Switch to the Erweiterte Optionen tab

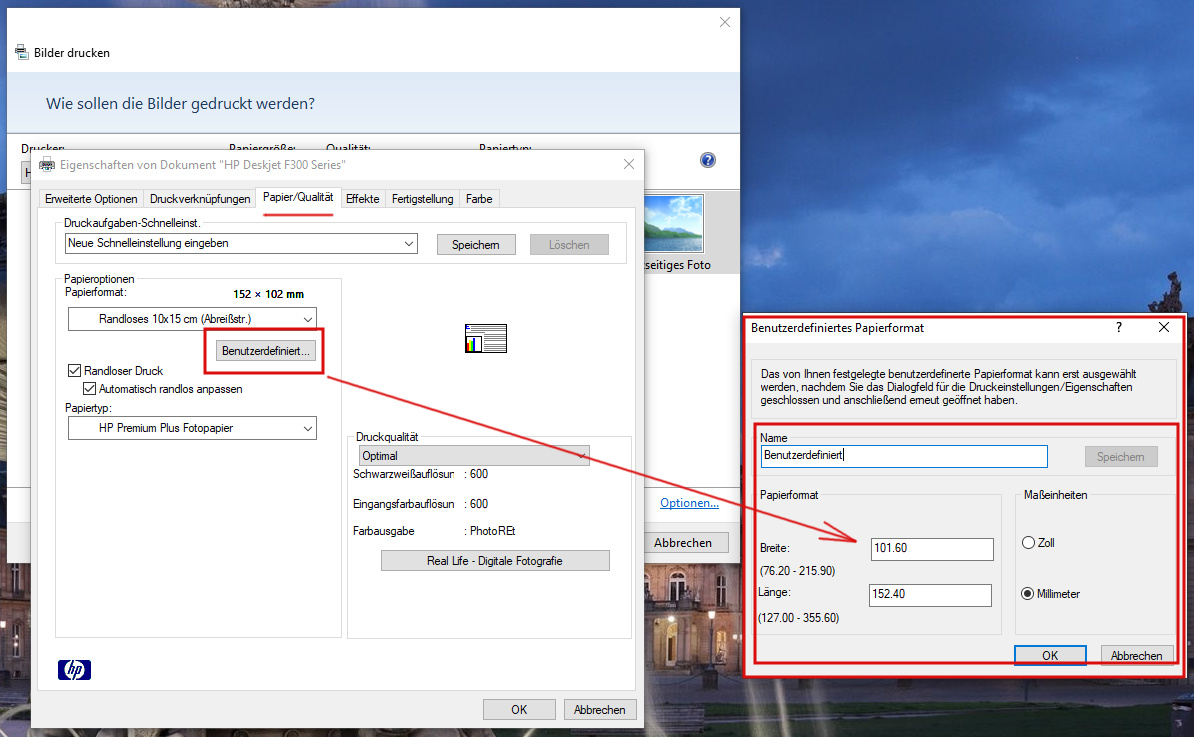point(91,199)
